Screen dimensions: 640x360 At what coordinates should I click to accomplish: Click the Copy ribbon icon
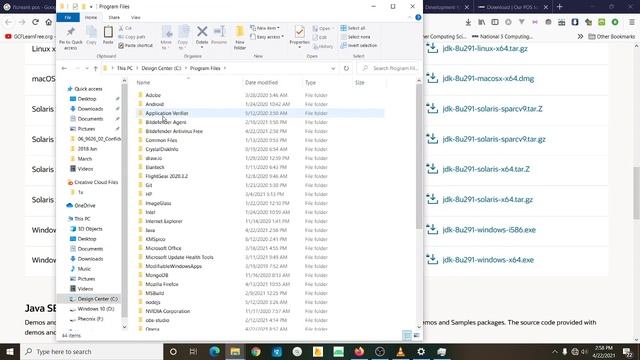pyautogui.click(x=91, y=35)
